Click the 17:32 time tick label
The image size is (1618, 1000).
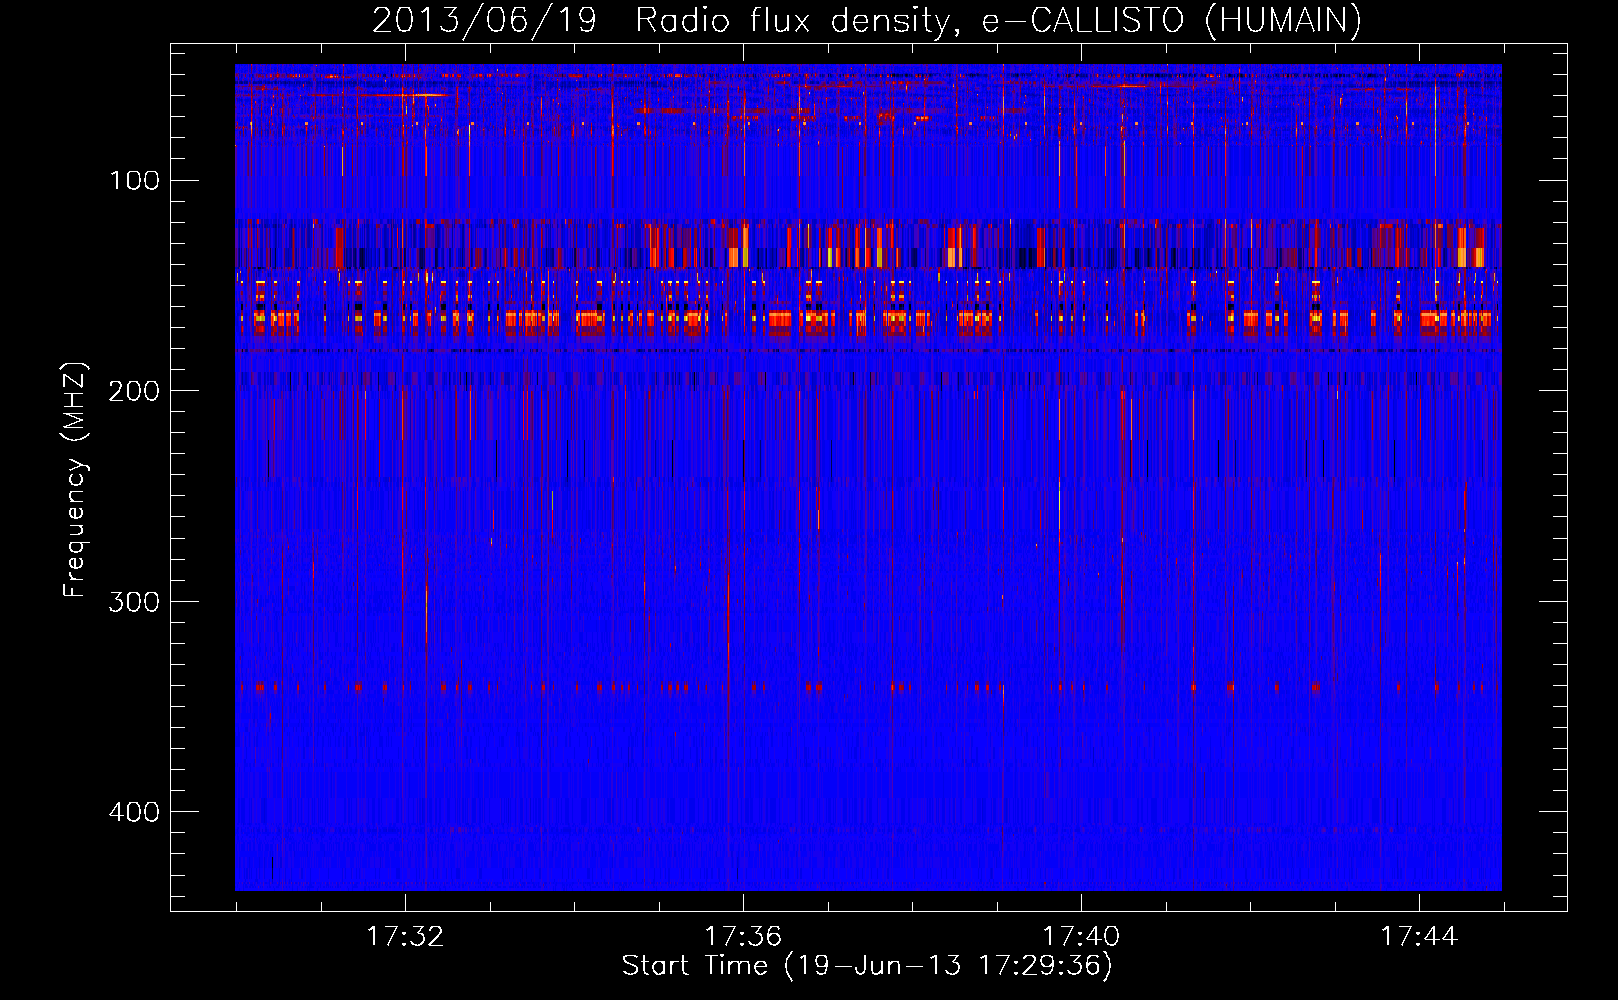pyautogui.click(x=405, y=937)
